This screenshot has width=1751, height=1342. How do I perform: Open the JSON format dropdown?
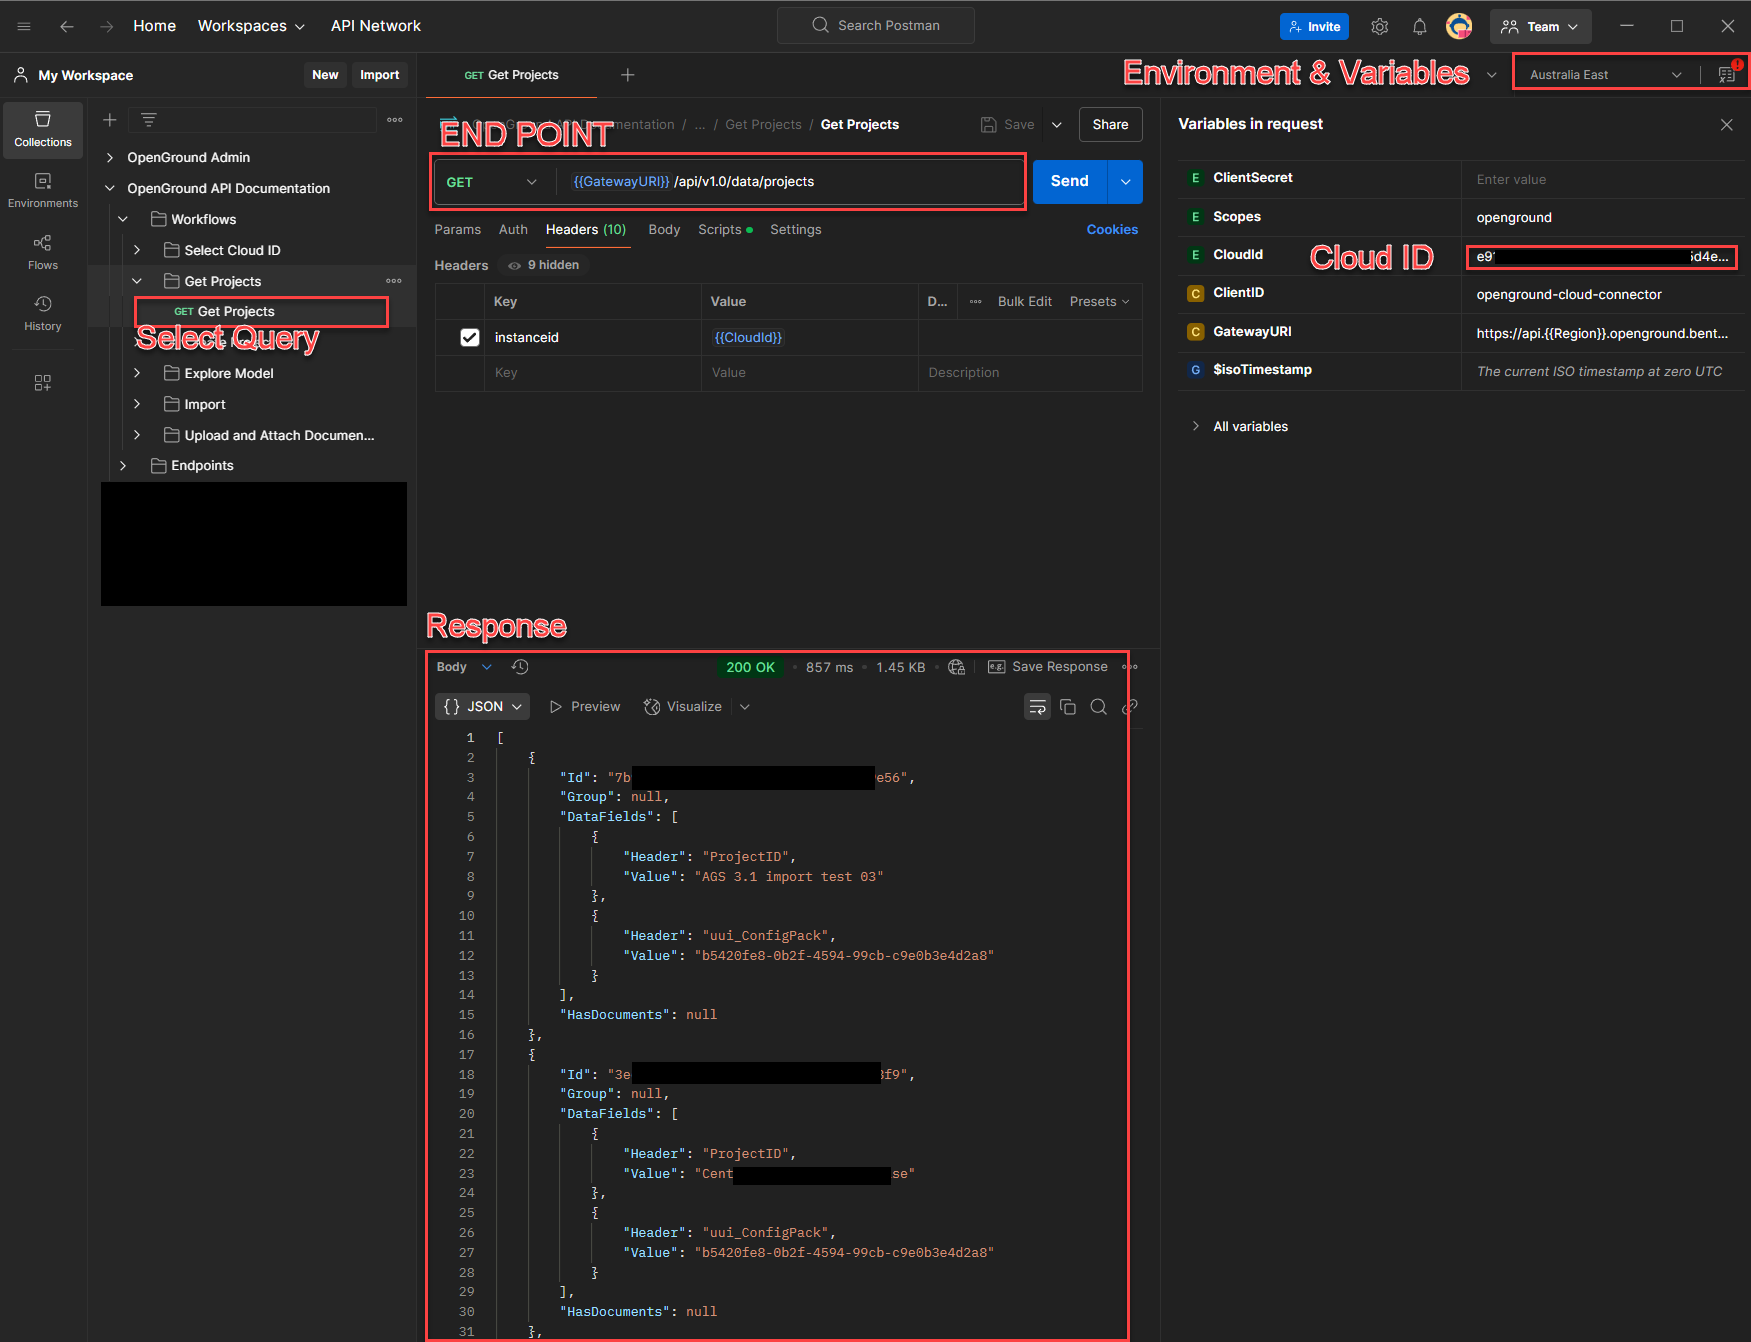click(483, 707)
